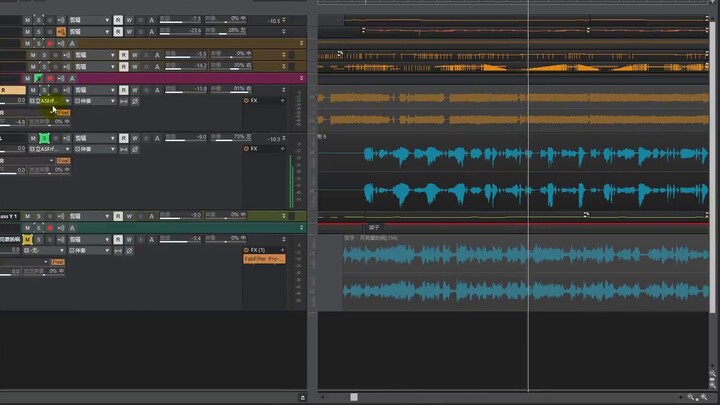Mute the track with volume -7.3
This screenshot has height=405, width=720.
[28, 20]
